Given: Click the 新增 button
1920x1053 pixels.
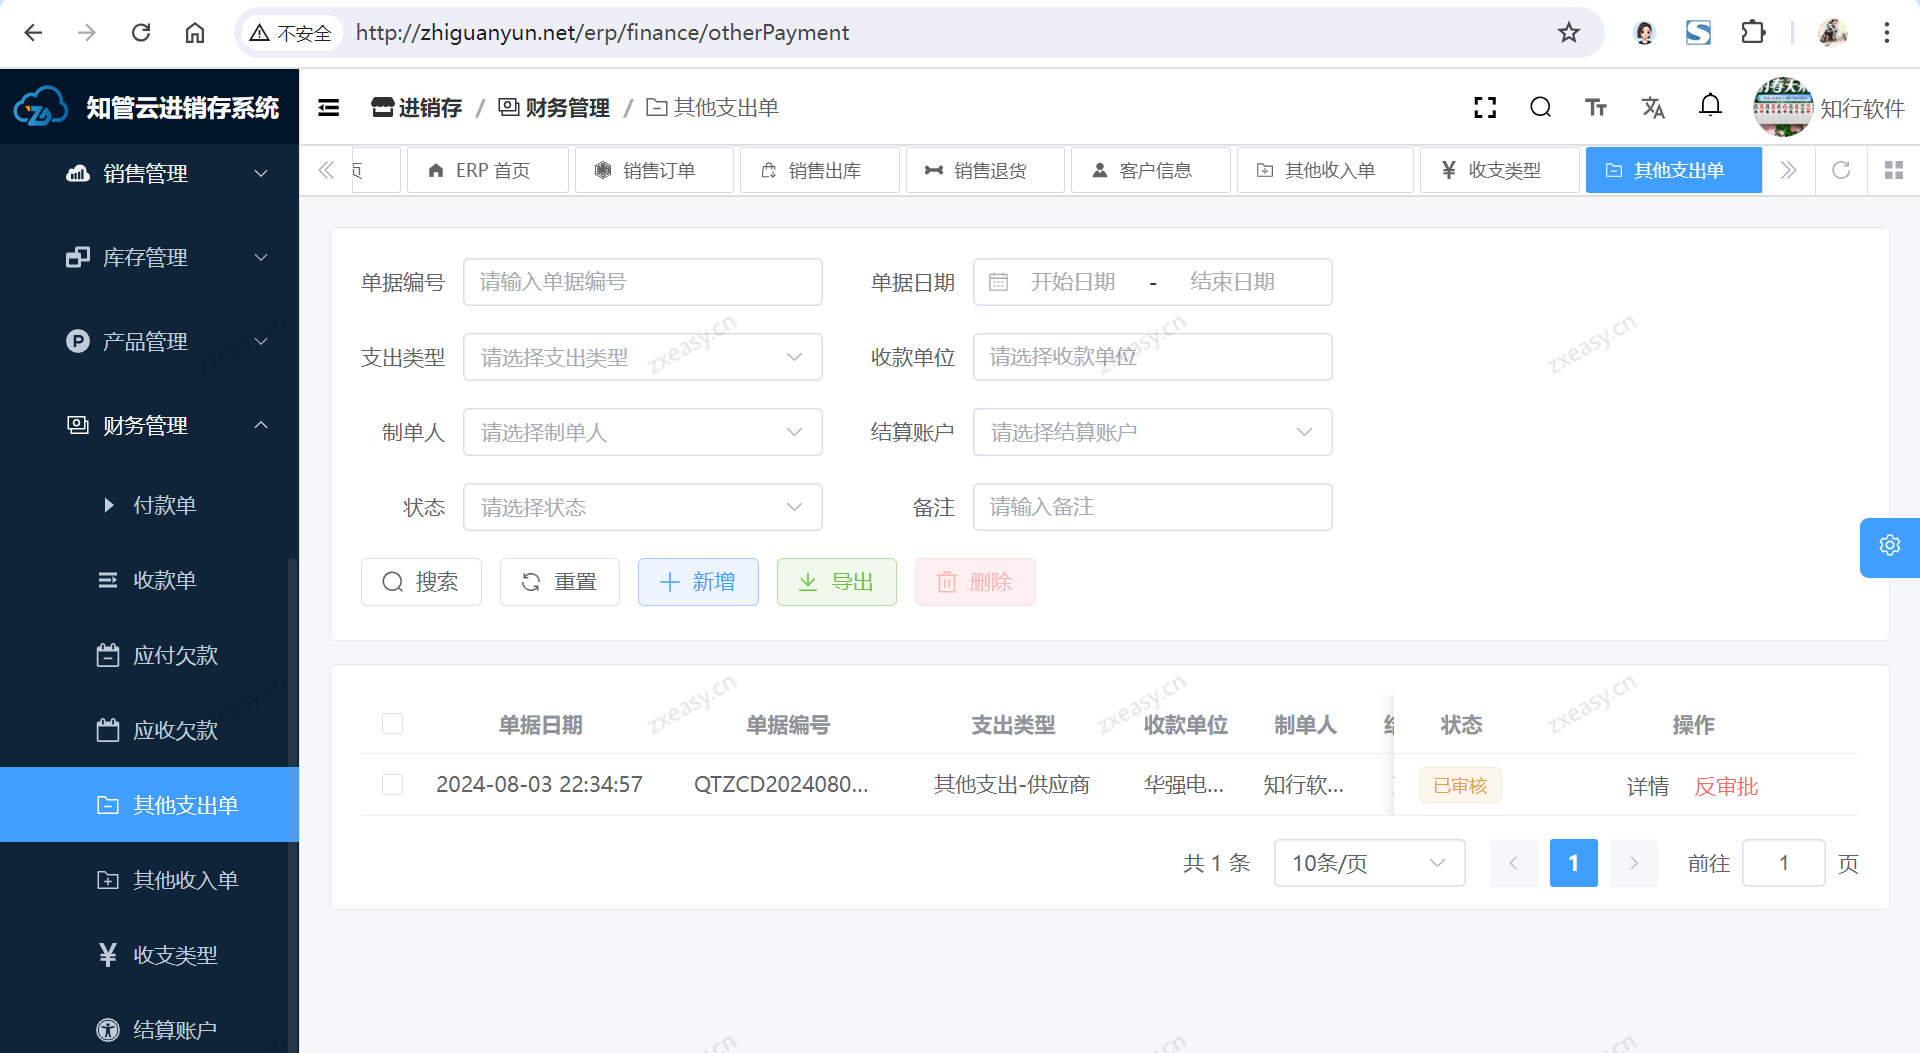Looking at the screenshot, I should 698,582.
